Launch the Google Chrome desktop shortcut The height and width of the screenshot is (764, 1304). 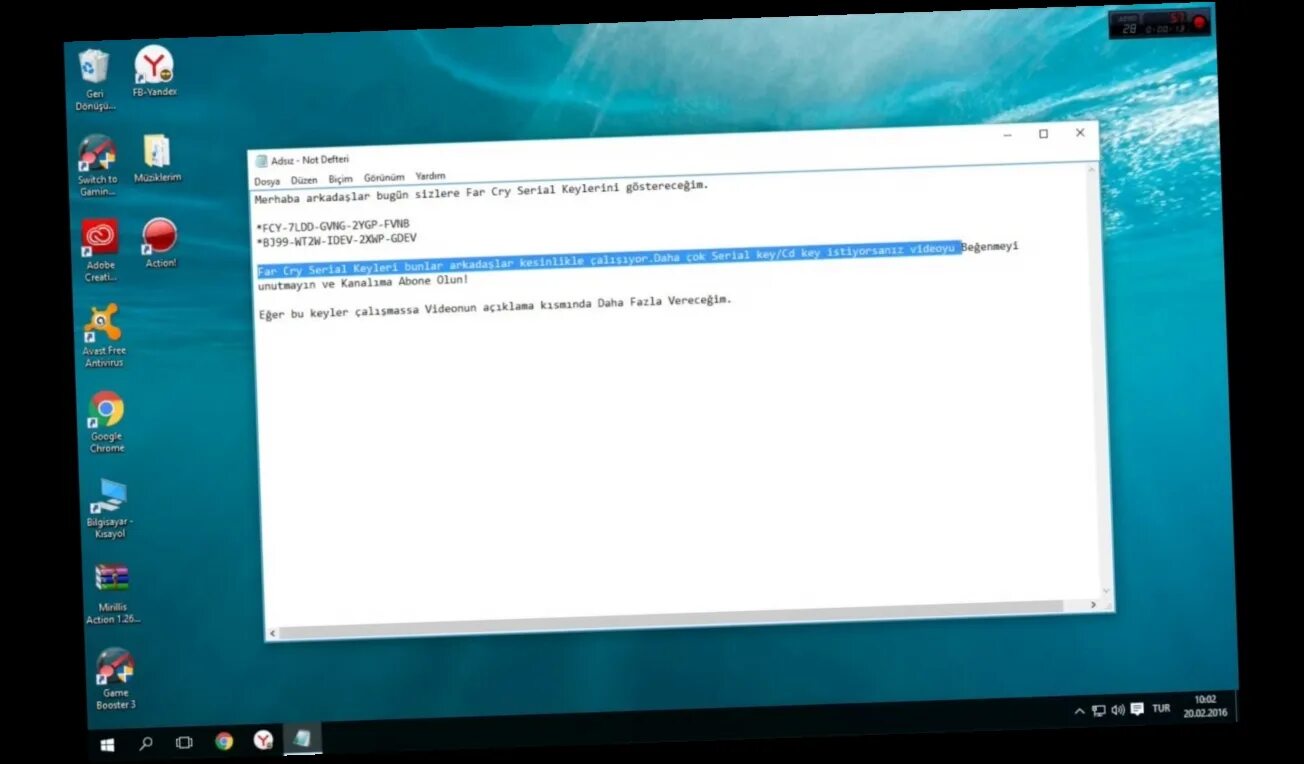click(106, 422)
